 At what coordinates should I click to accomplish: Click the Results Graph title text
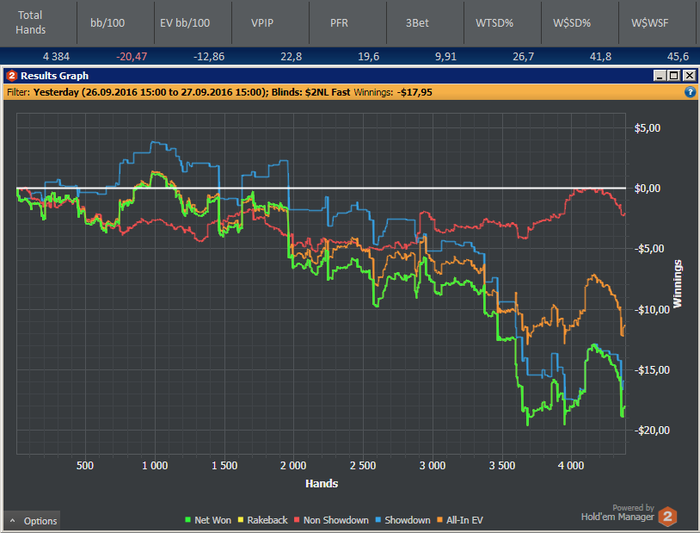tap(54, 75)
